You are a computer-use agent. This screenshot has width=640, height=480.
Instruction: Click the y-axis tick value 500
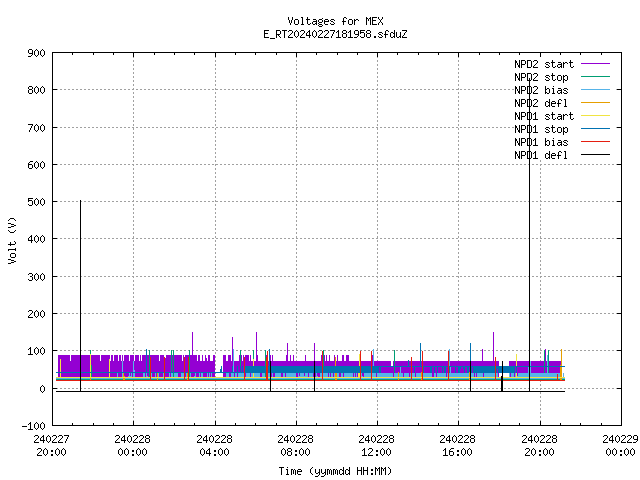[x=36, y=202]
